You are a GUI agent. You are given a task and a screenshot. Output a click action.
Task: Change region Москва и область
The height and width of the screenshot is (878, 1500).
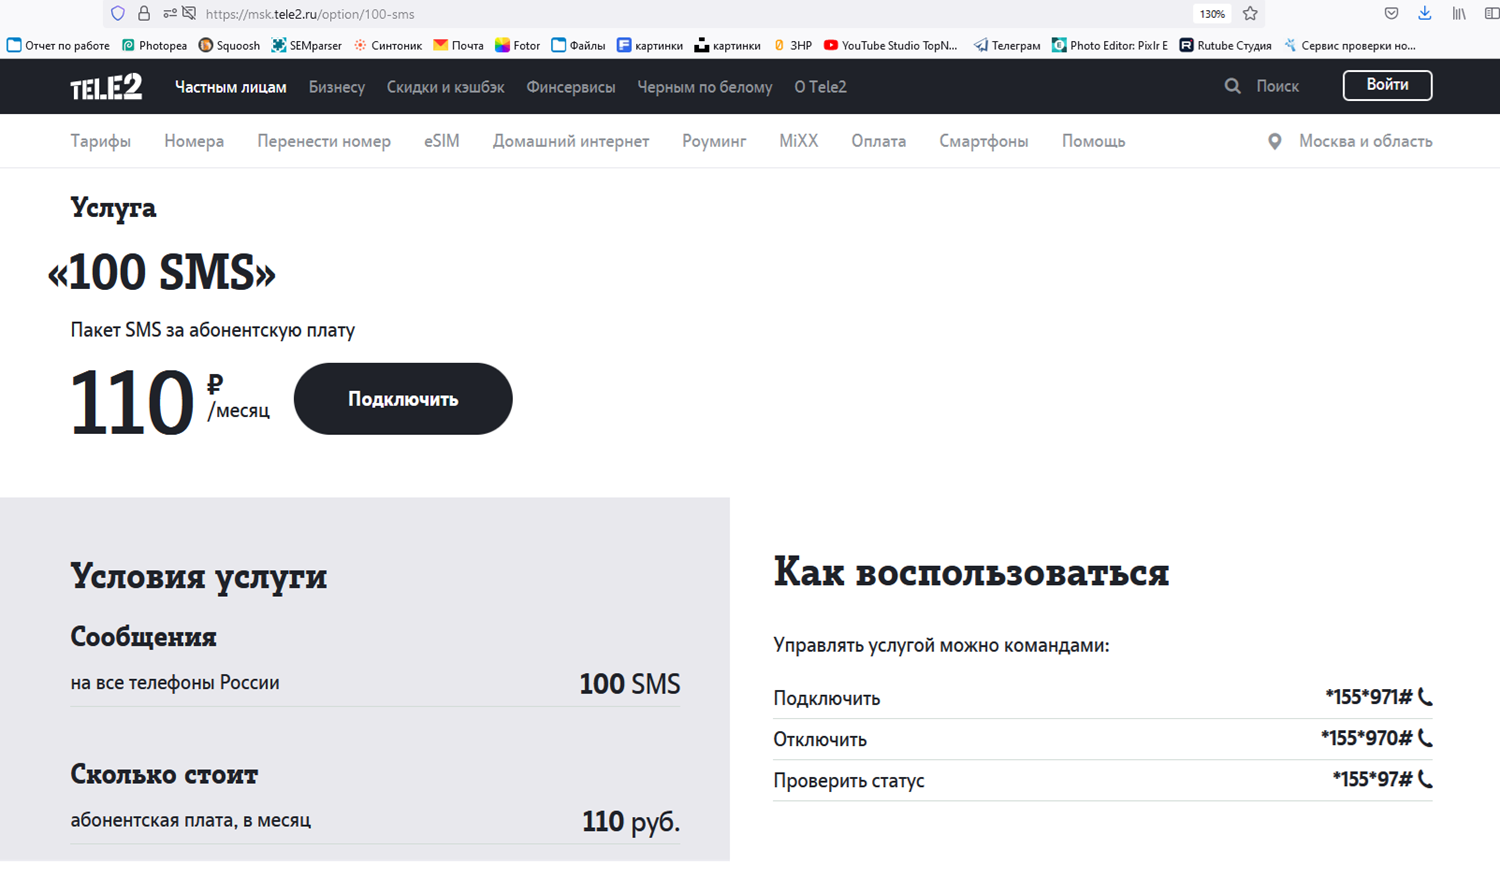[x=1366, y=141]
